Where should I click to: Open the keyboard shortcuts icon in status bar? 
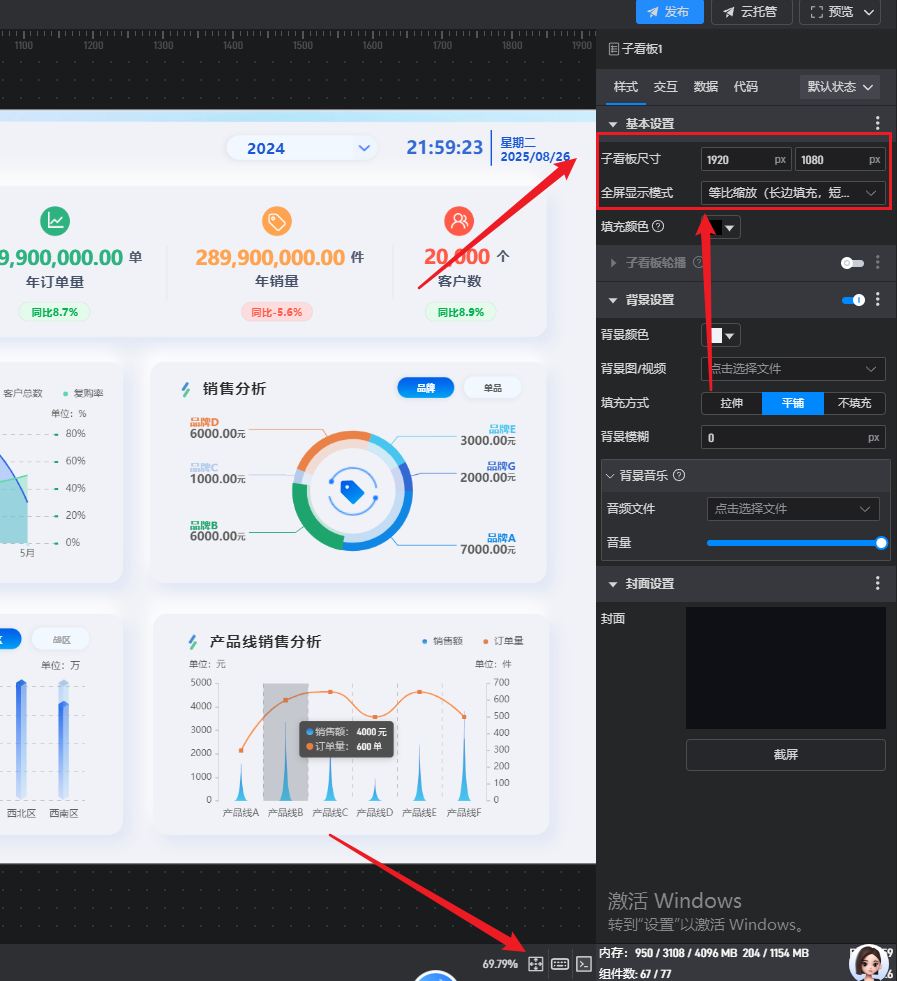tap(560, 964)
